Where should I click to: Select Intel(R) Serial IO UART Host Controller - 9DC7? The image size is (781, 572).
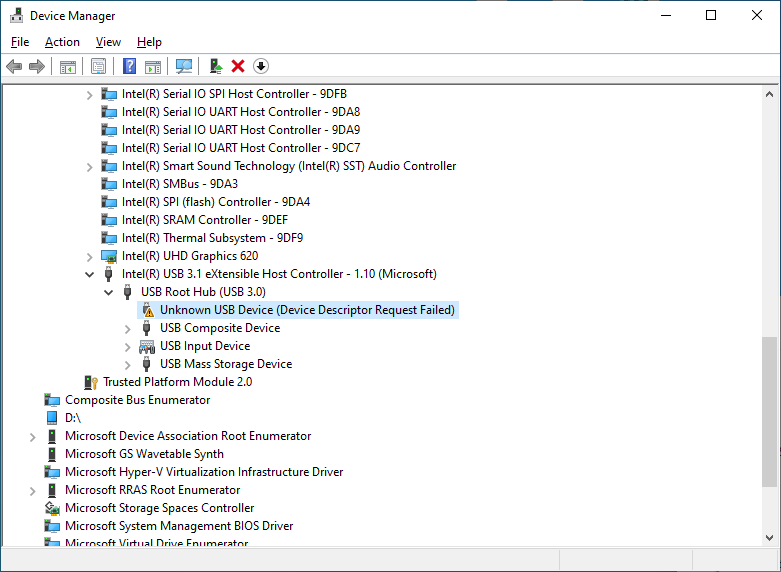click(241, 148)
